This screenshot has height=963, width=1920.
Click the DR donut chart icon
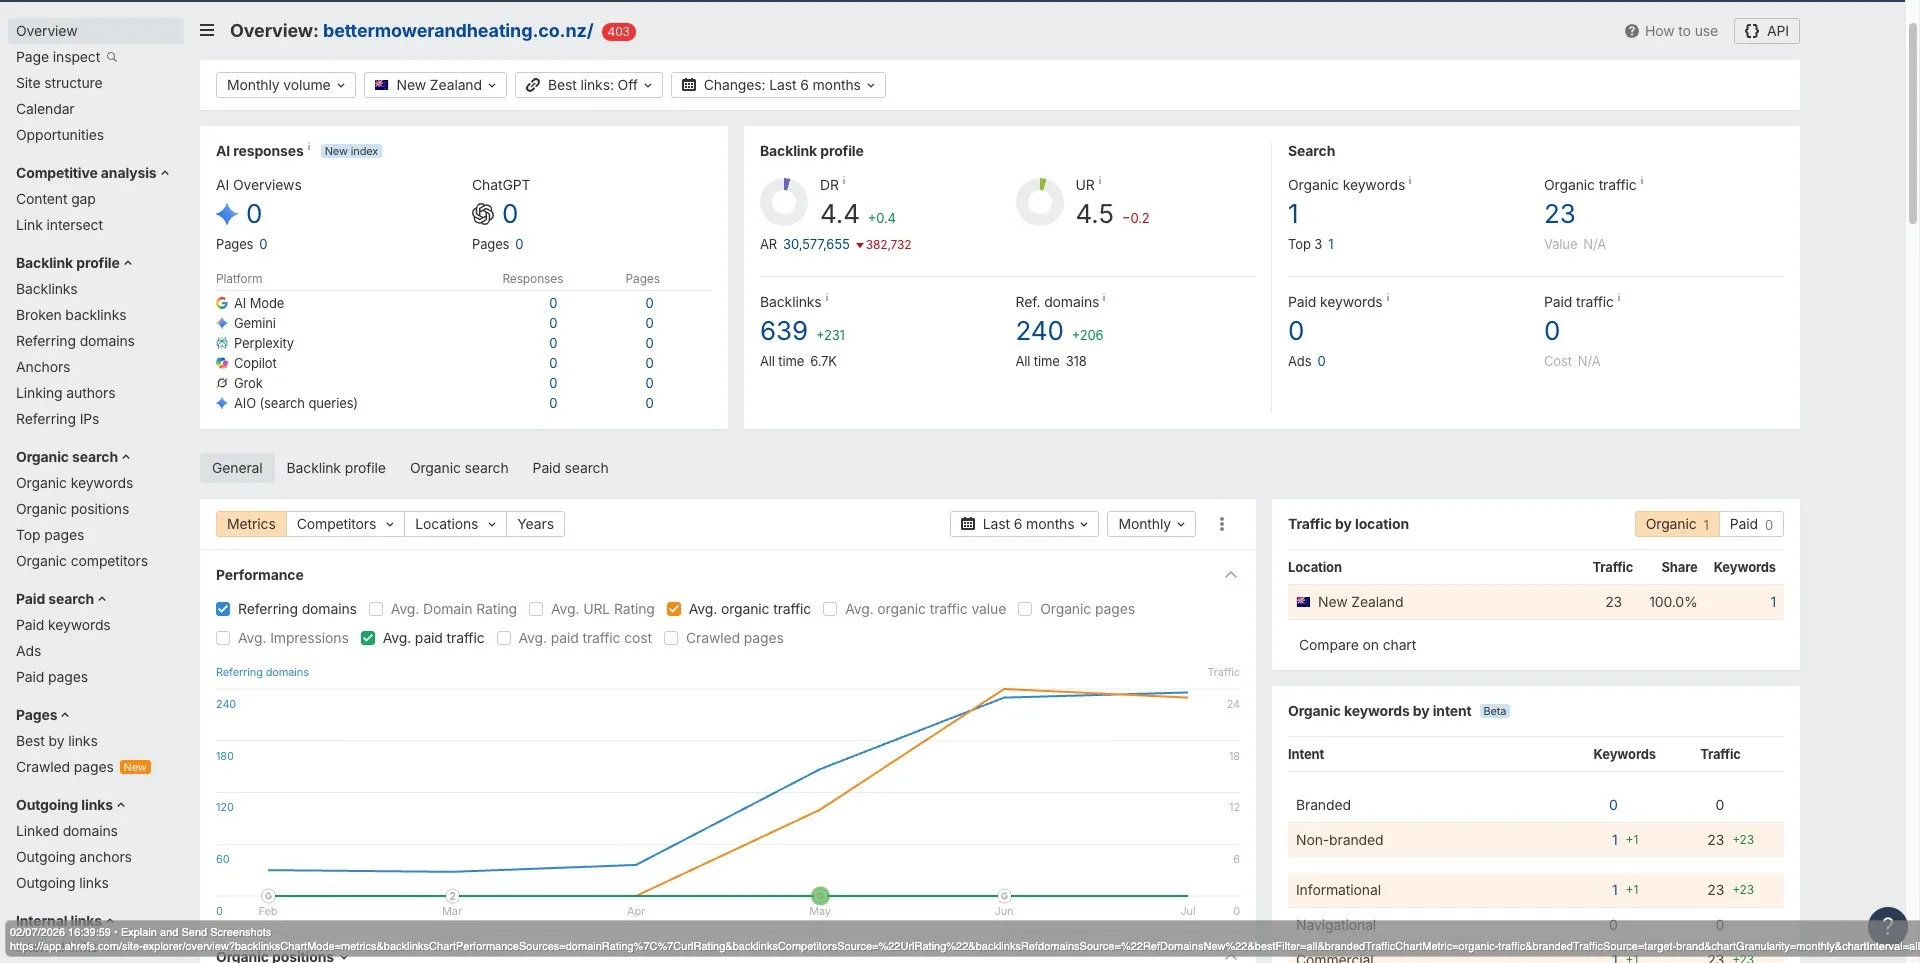[784, 202]
